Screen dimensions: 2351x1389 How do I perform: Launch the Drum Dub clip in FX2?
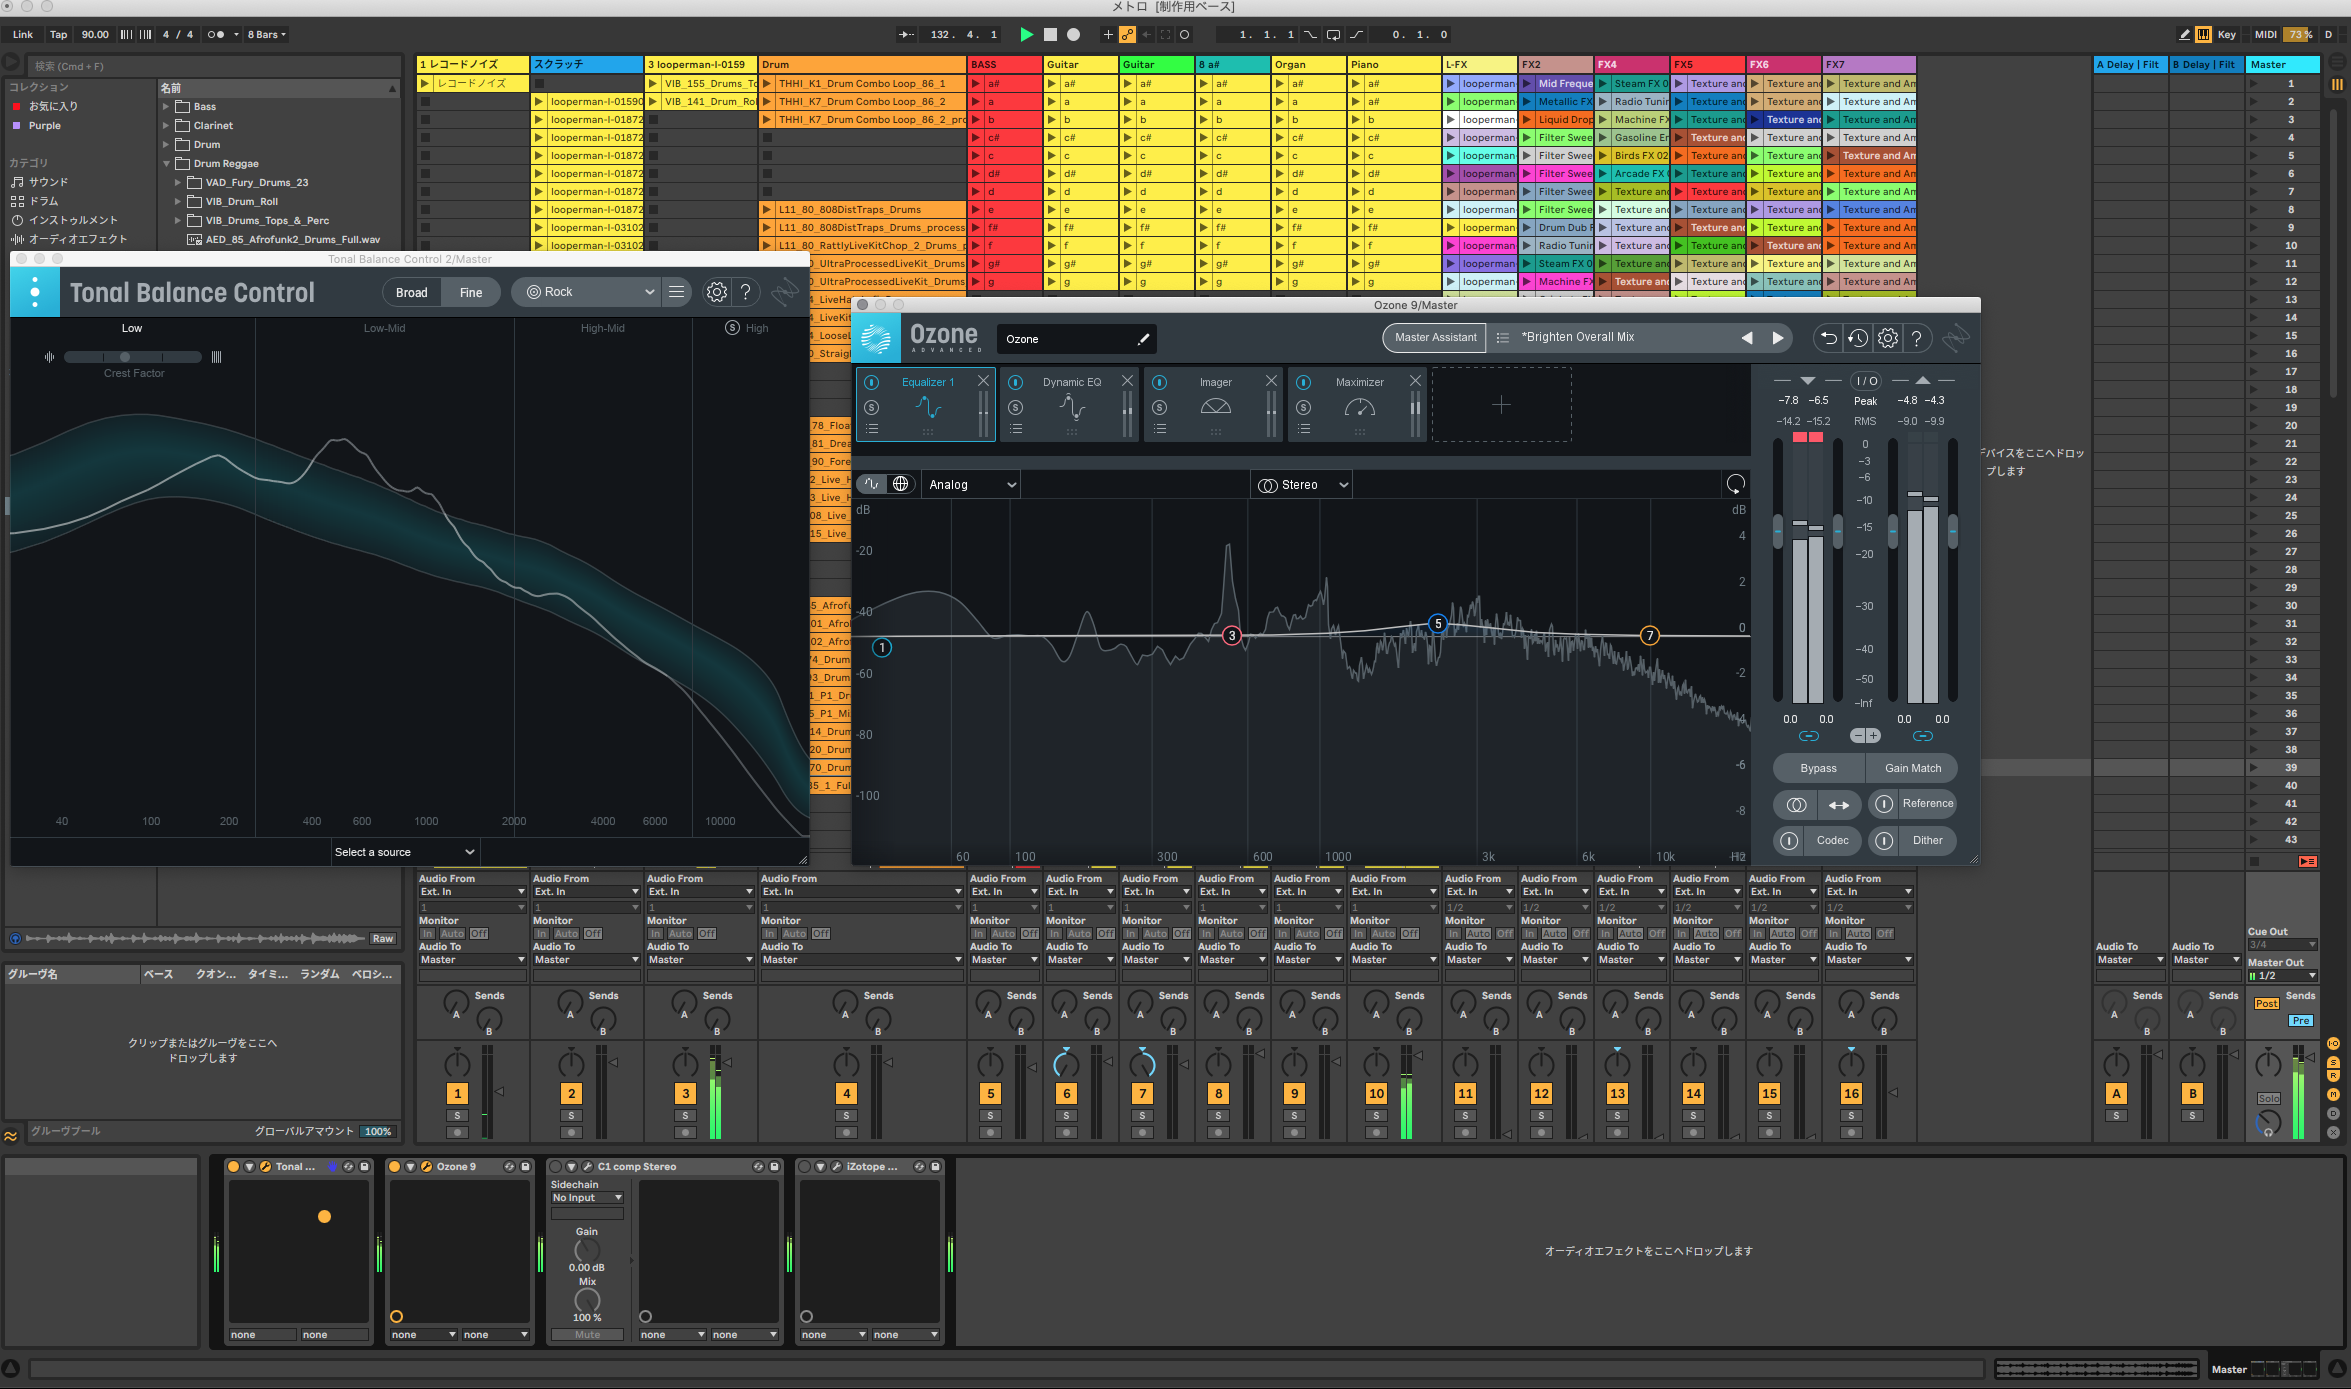pos(1526,227)
